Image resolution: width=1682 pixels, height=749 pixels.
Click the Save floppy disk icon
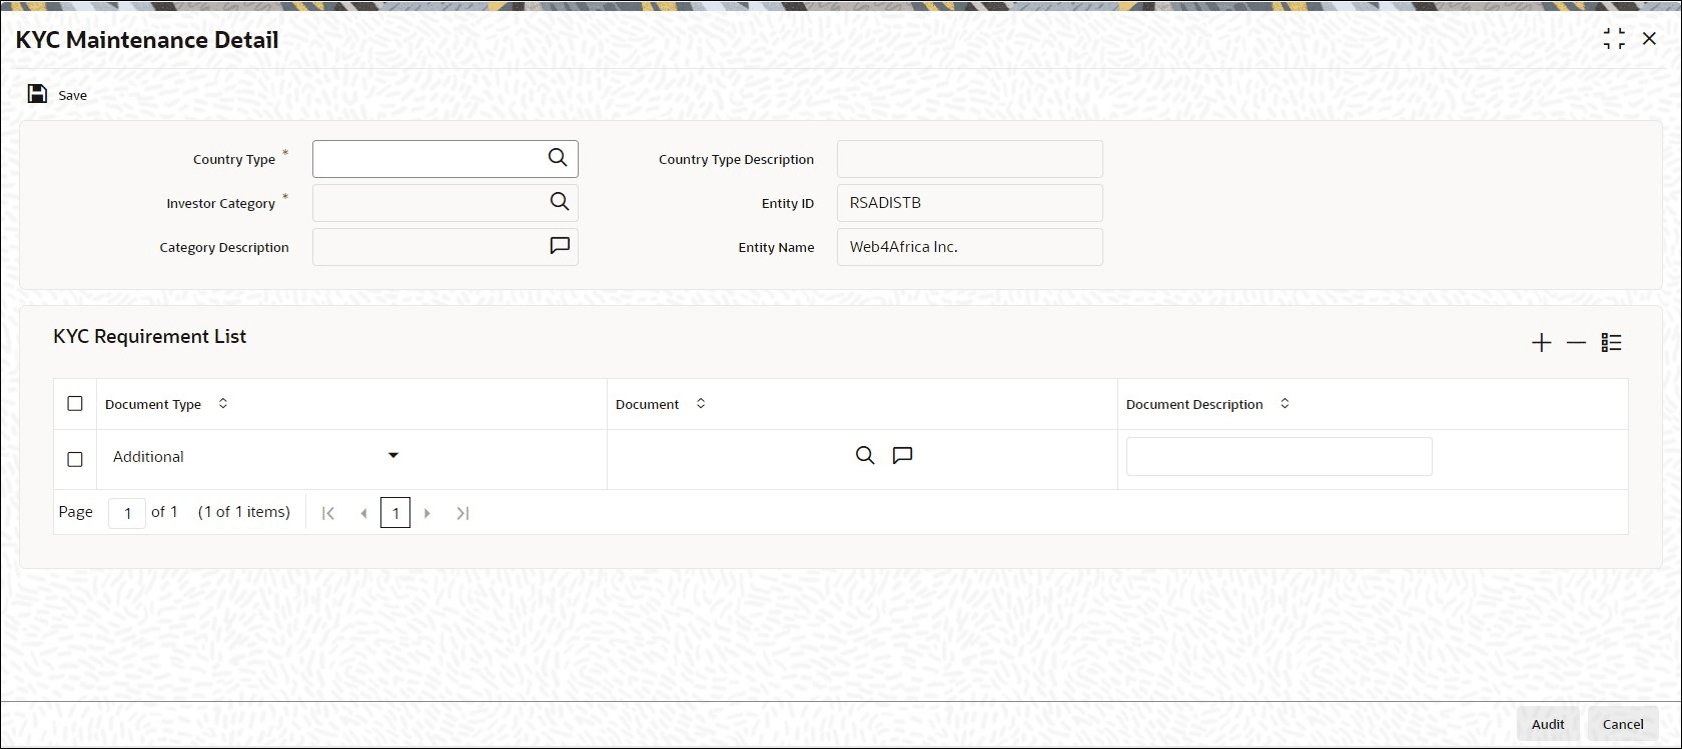37,94
